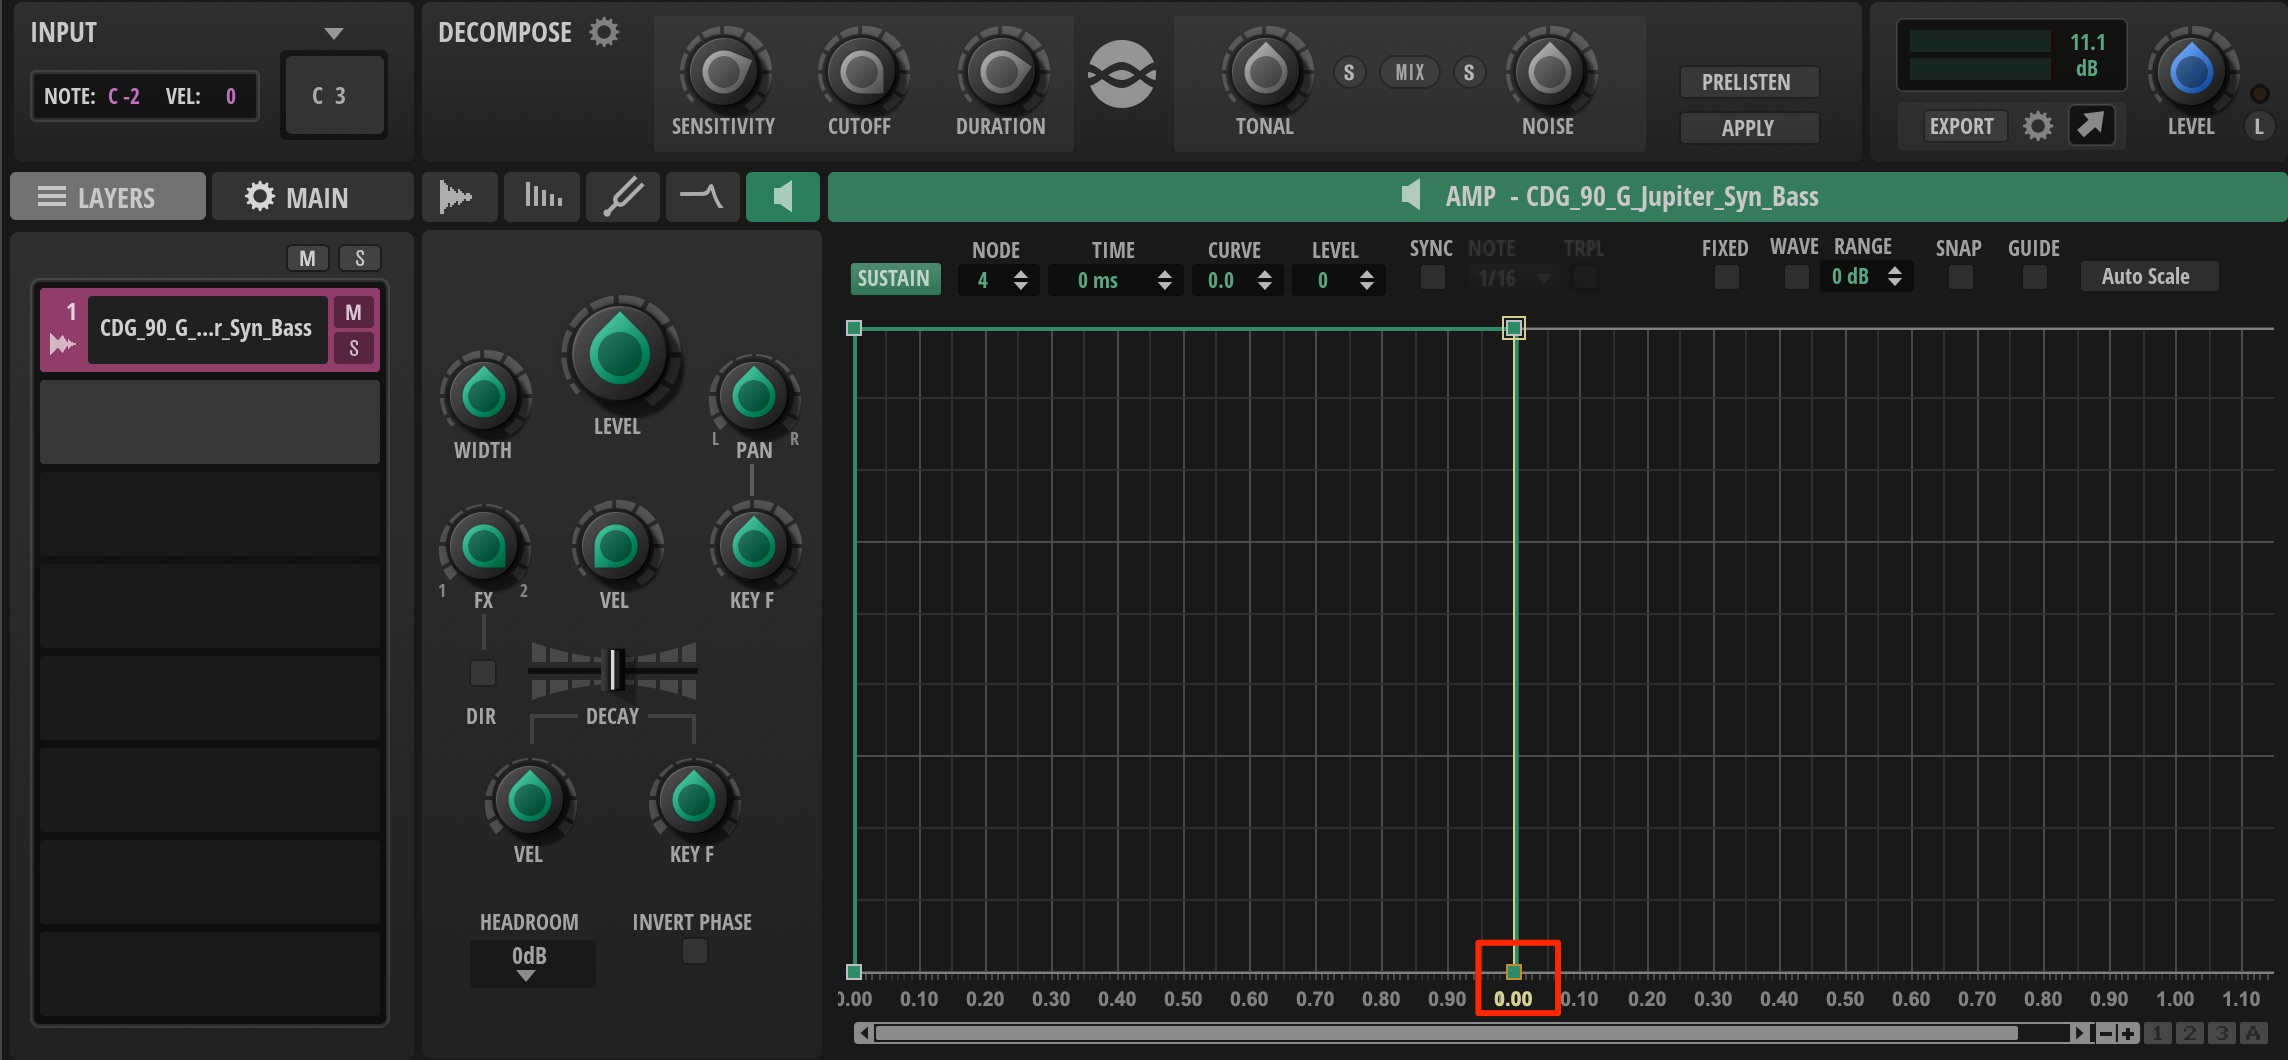Select the green AMP speaker tab

783,196
